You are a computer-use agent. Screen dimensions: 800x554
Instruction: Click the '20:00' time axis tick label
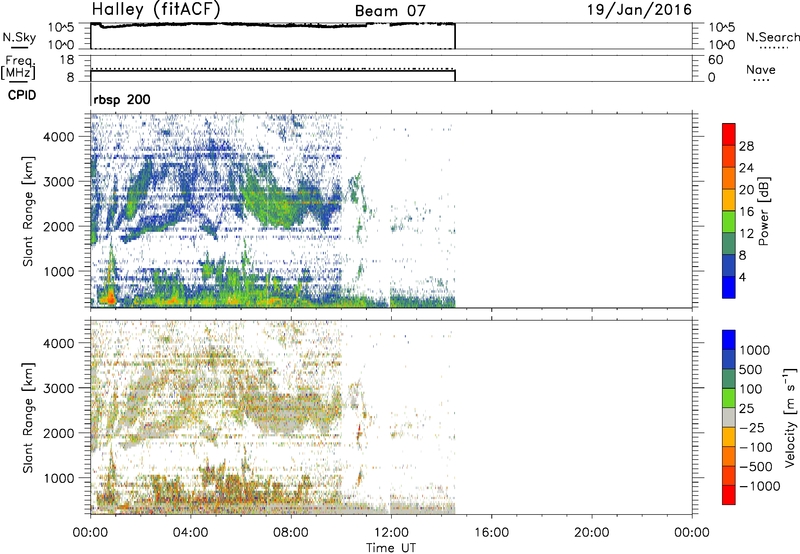point(591,533)
